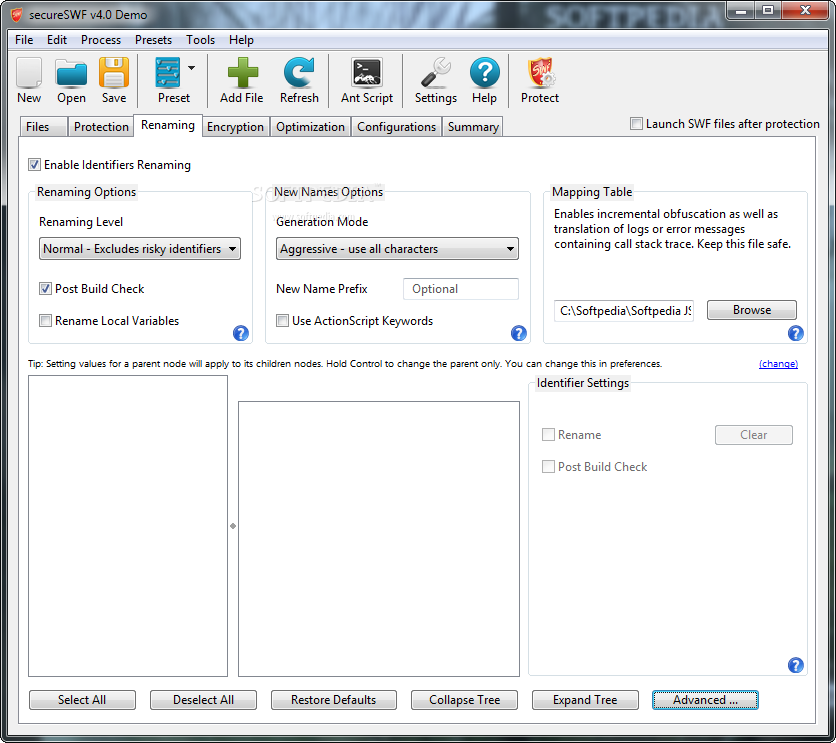The width and height of the screenshot is (836, 743).
Task: Toggle Enable Identifiers Renaming checkbox
Action: (35, 165)
